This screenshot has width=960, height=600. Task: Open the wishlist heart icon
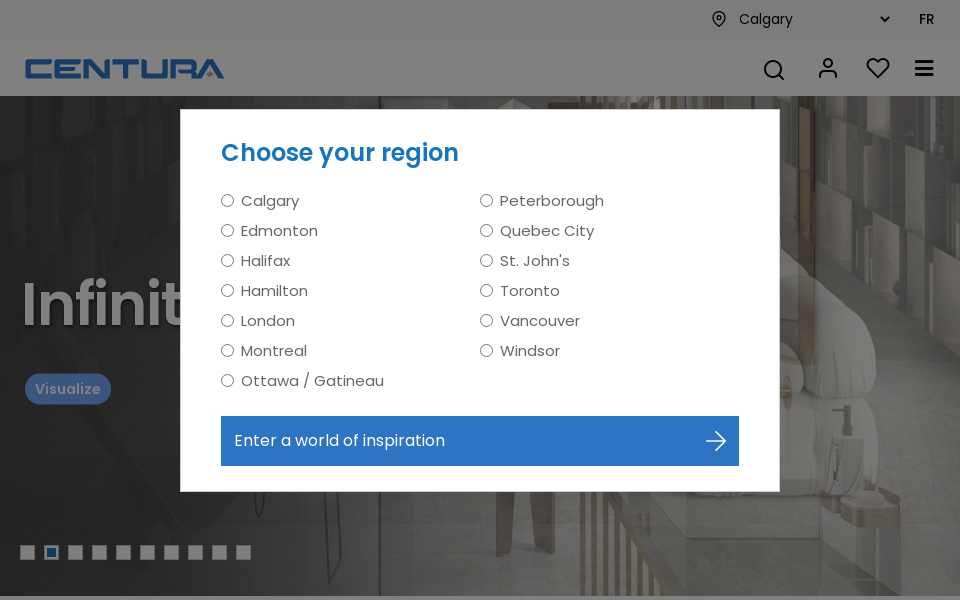[877, 68]
